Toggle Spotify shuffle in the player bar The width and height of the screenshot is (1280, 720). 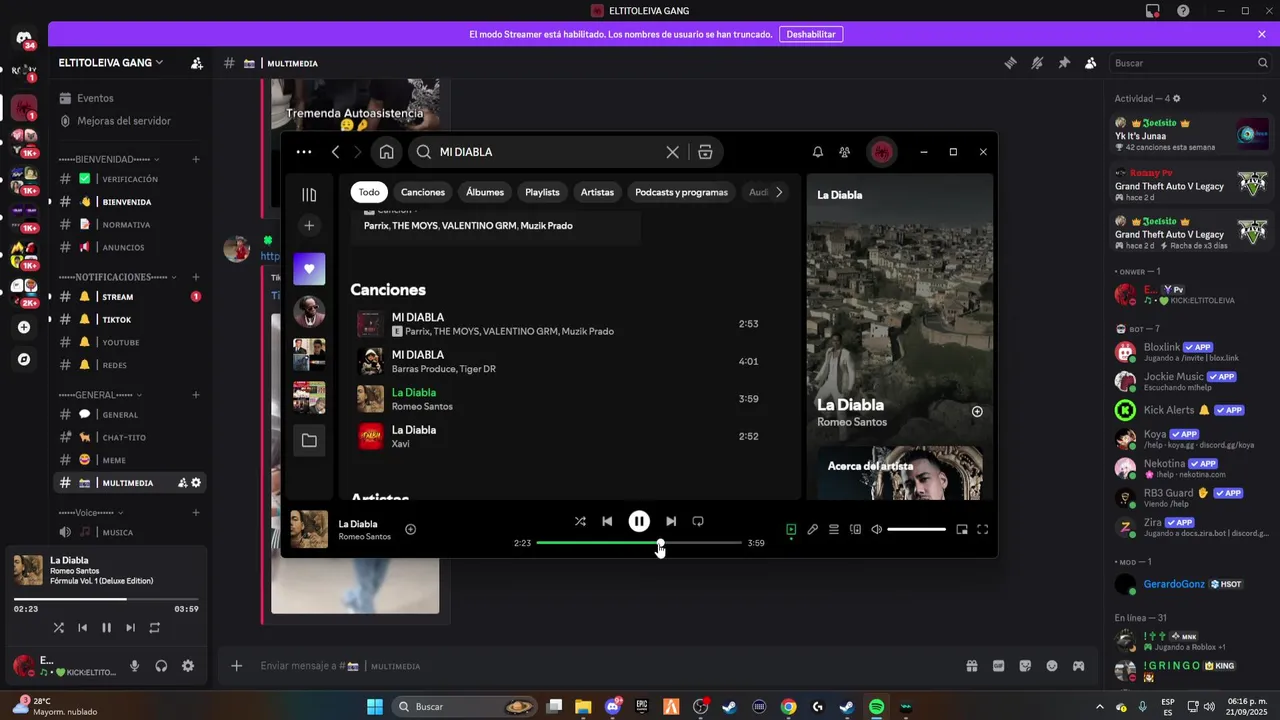click(x=580, y=521)
